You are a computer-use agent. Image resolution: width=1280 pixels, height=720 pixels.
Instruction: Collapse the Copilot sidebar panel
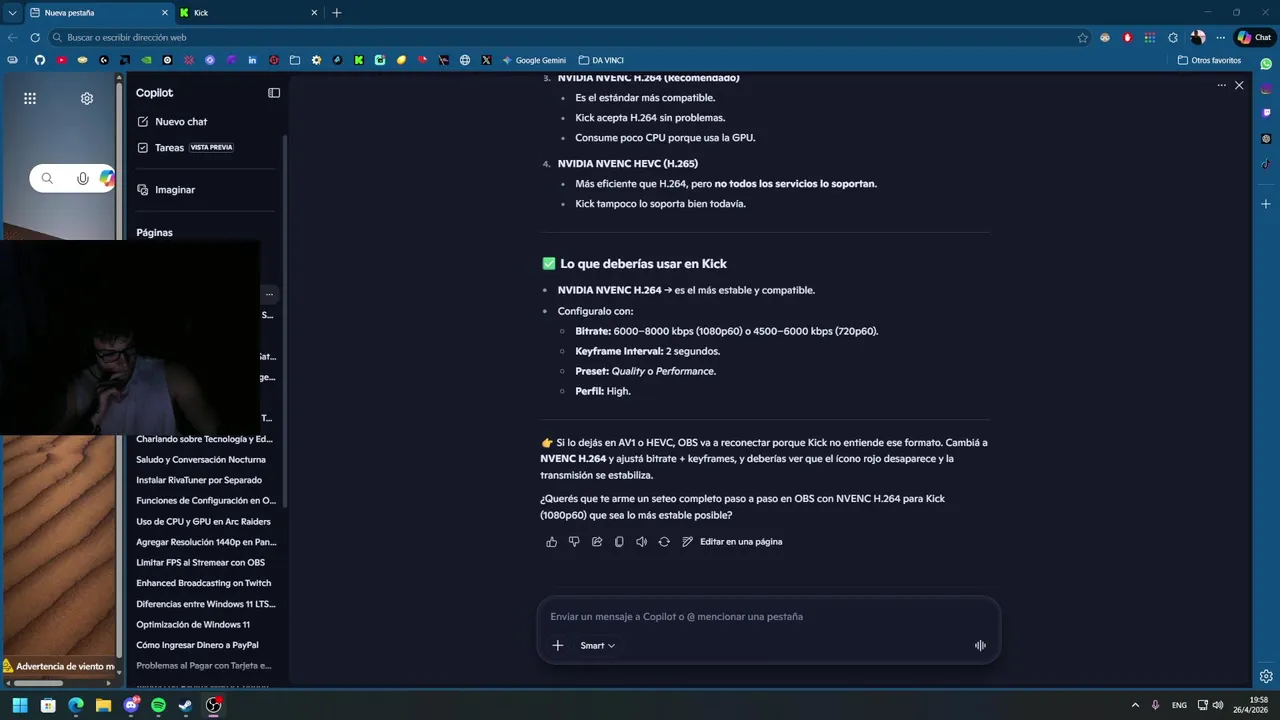[x=274, y=93]
